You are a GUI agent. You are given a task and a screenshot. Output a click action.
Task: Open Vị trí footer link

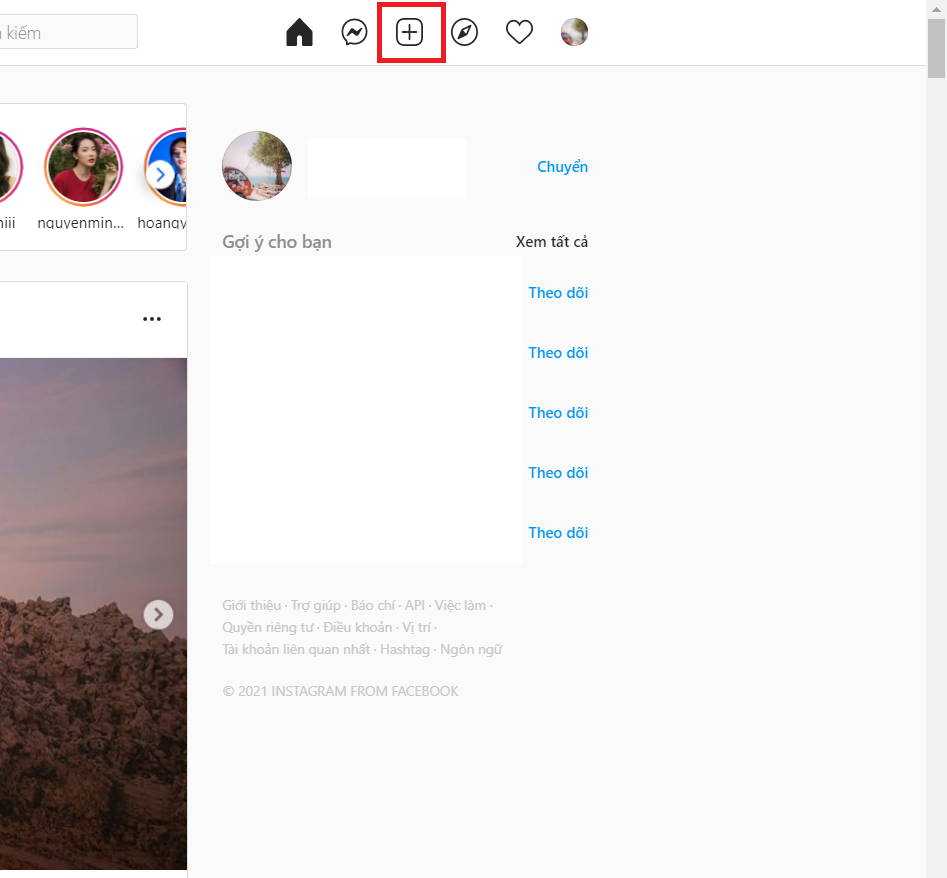[x=417, y=627]
